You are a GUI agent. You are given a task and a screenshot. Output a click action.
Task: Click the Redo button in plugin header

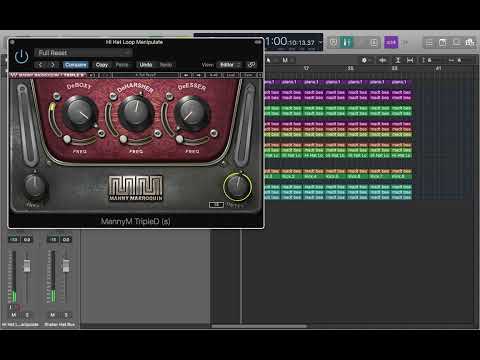166,65
